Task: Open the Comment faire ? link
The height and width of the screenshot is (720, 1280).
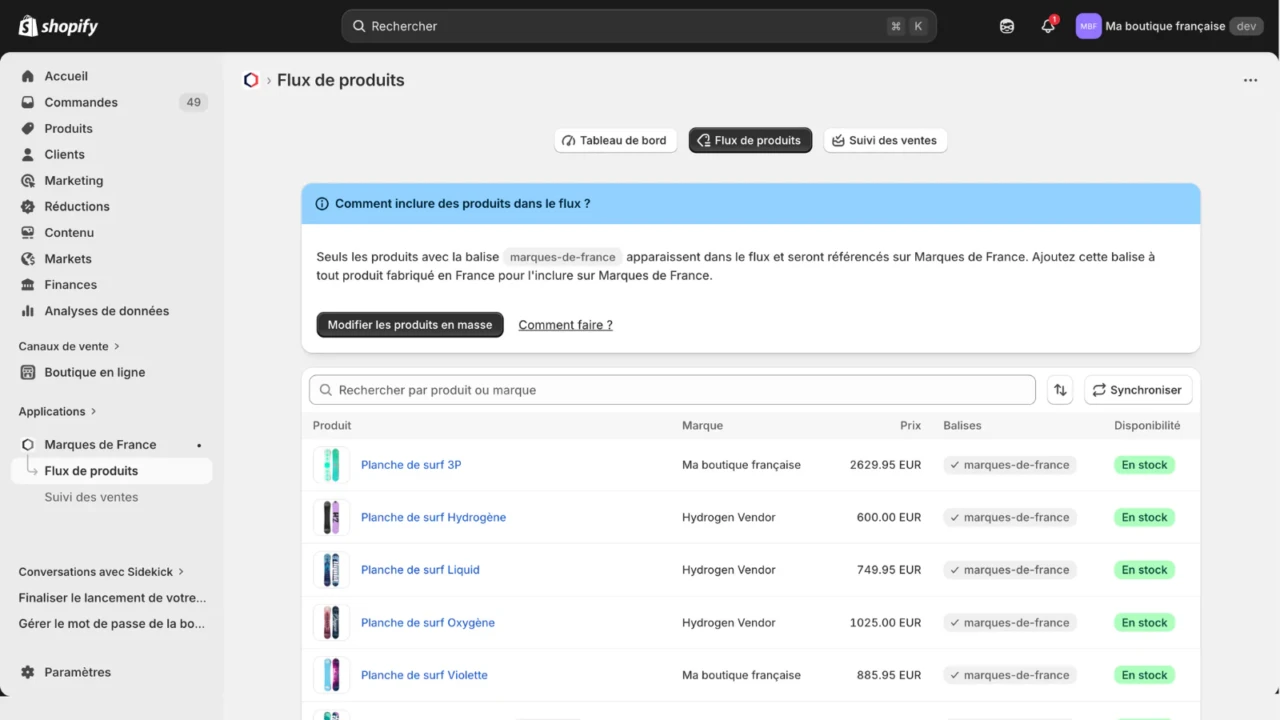Action: click(565, 325)
